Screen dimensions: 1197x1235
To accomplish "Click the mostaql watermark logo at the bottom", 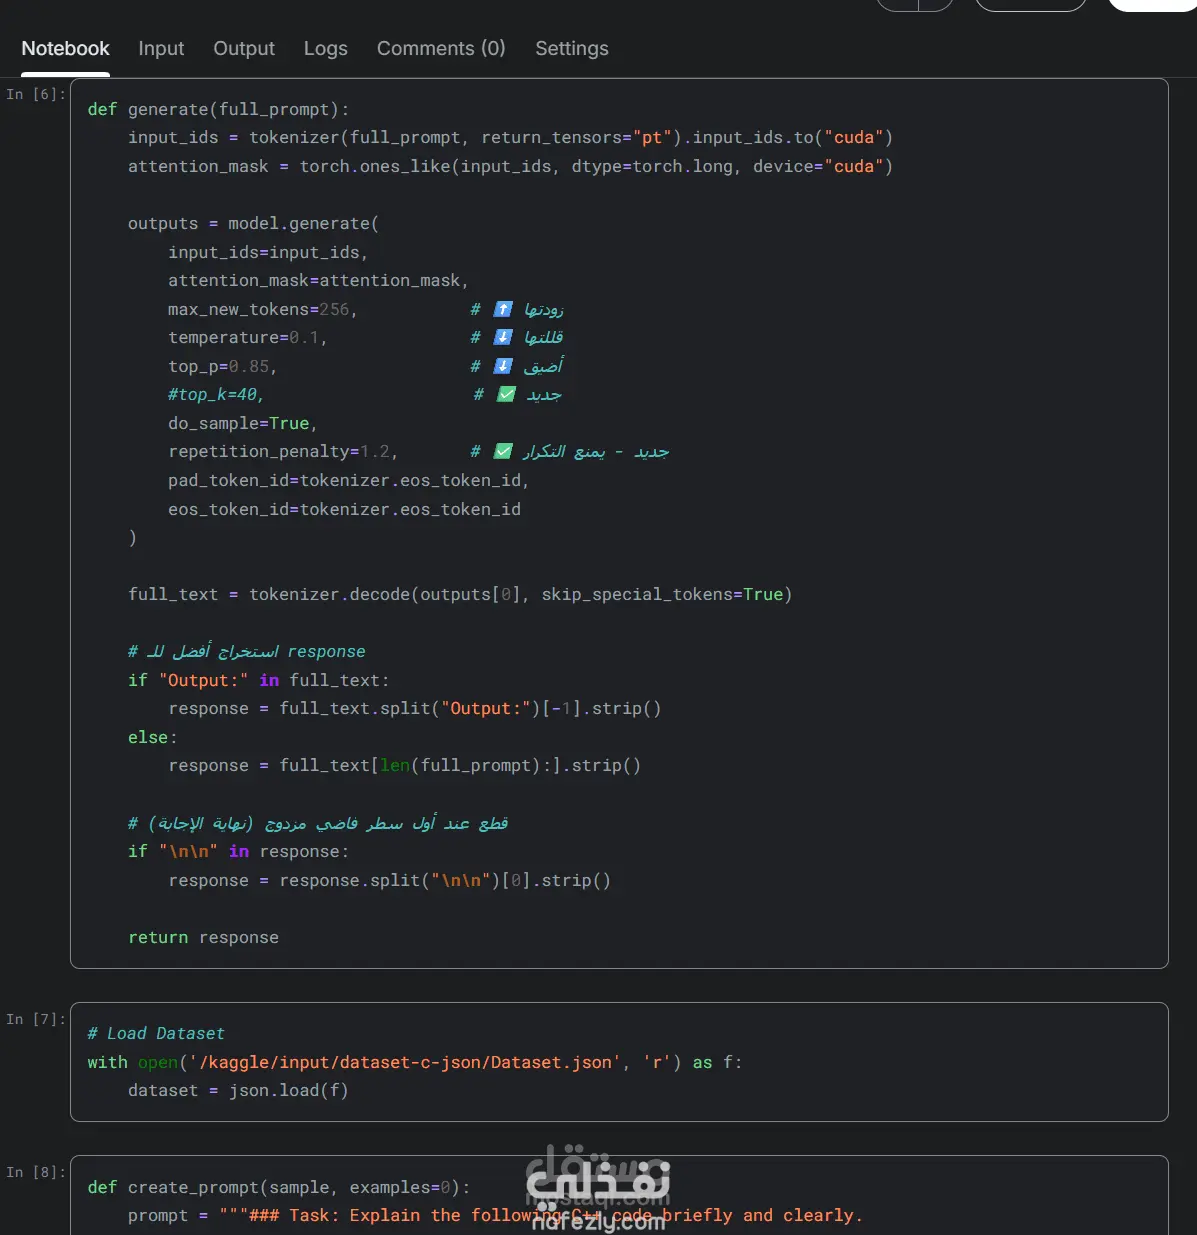I will click(x=598, y=1188).
